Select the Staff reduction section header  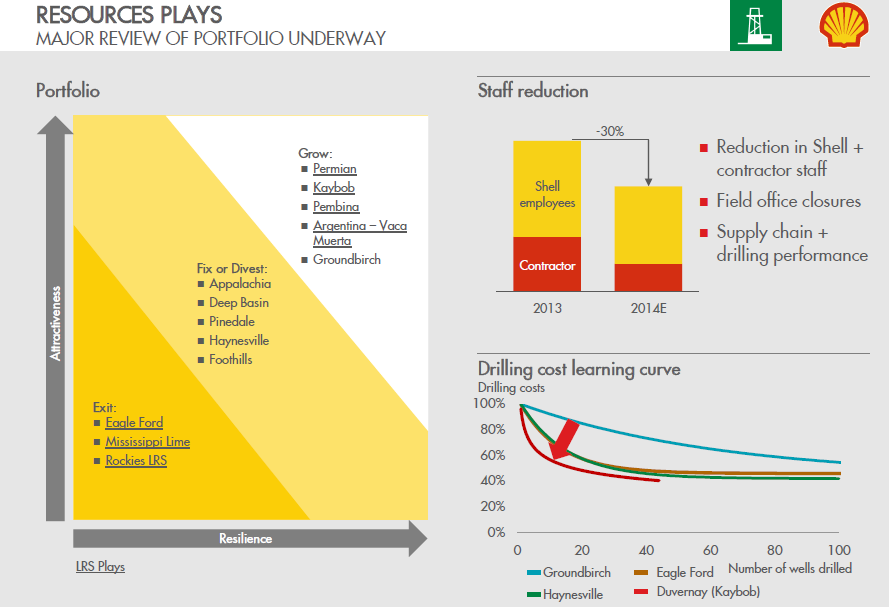pos(532,90)
